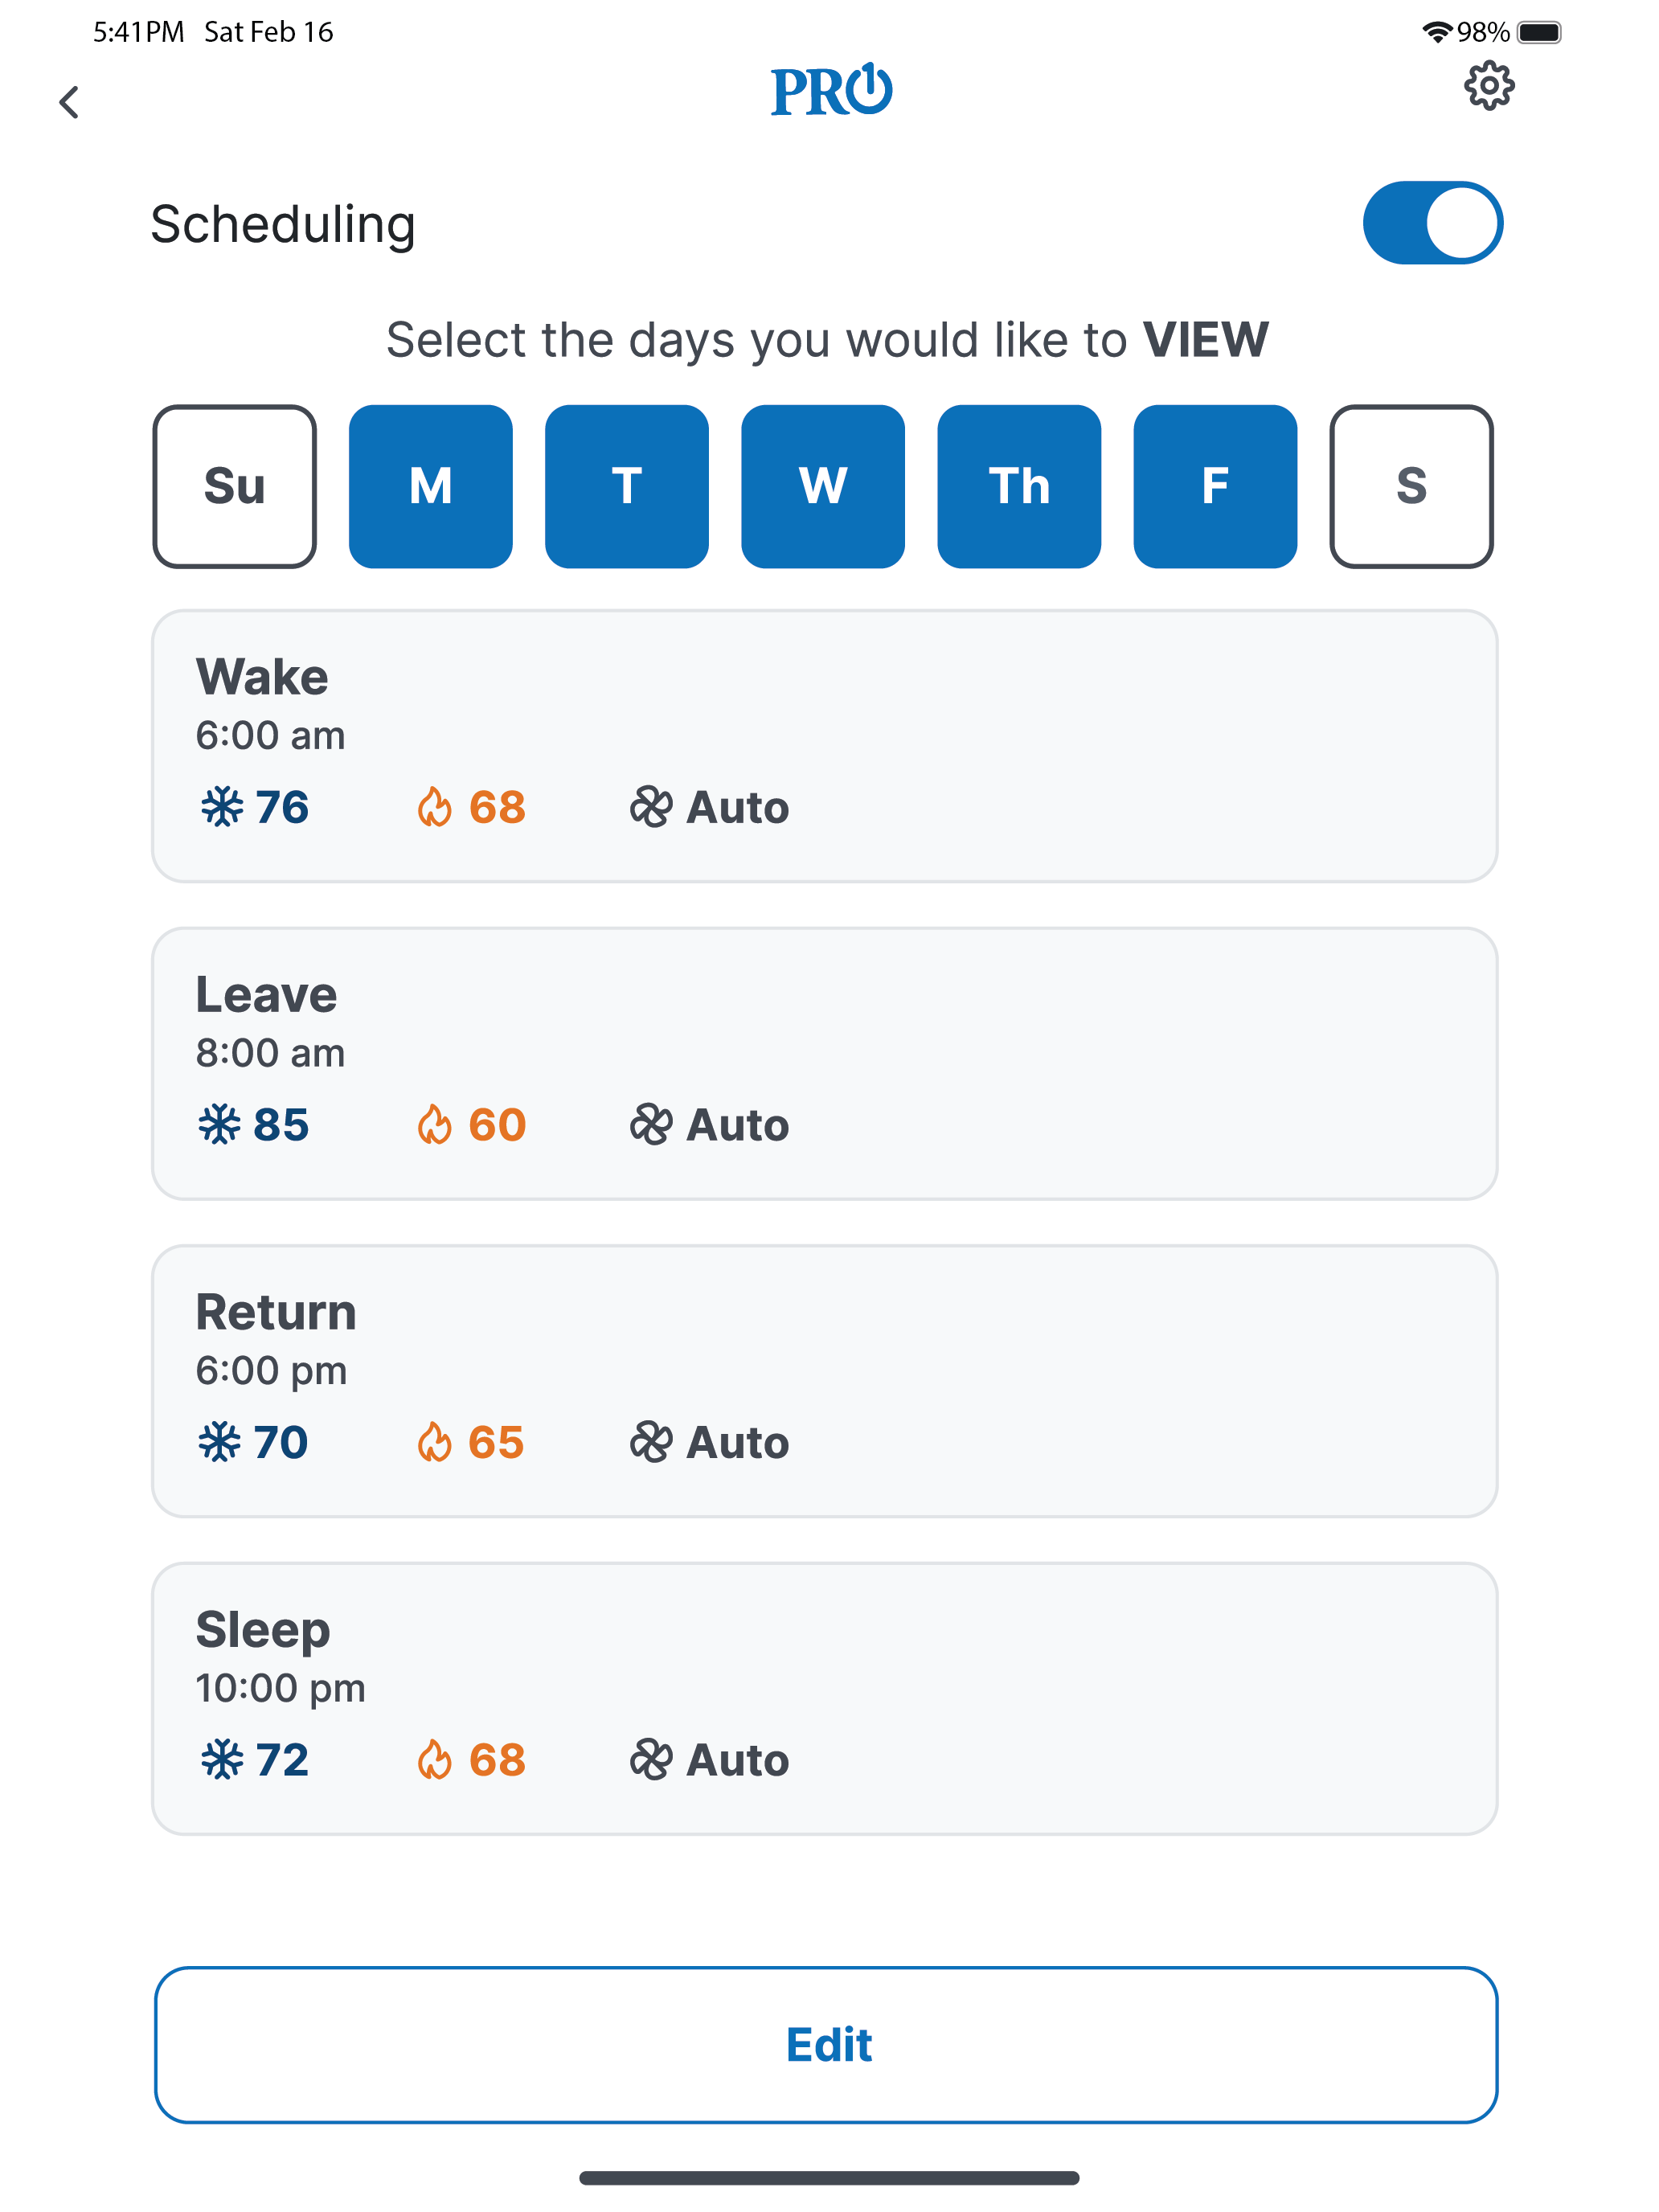Viewport: 1659px width, 2212px height.
Task: Click the PRO logo
Action: click(x=830, y=91)
